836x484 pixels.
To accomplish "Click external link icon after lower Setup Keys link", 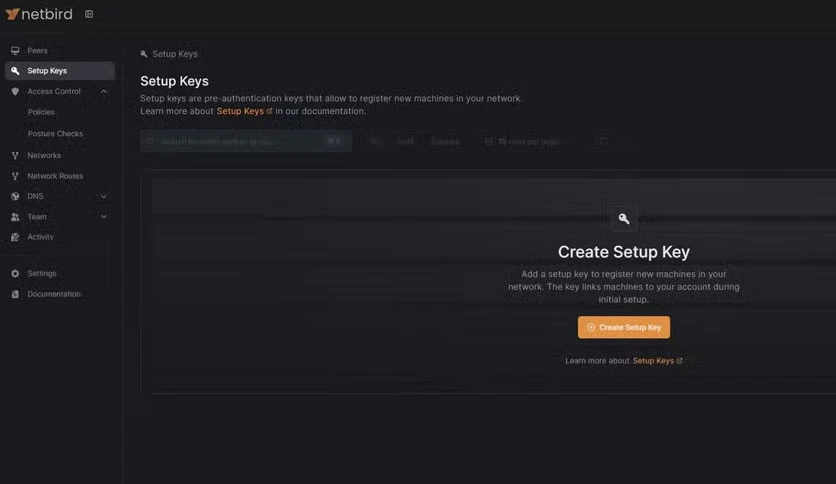I will [x=679, y=361].
